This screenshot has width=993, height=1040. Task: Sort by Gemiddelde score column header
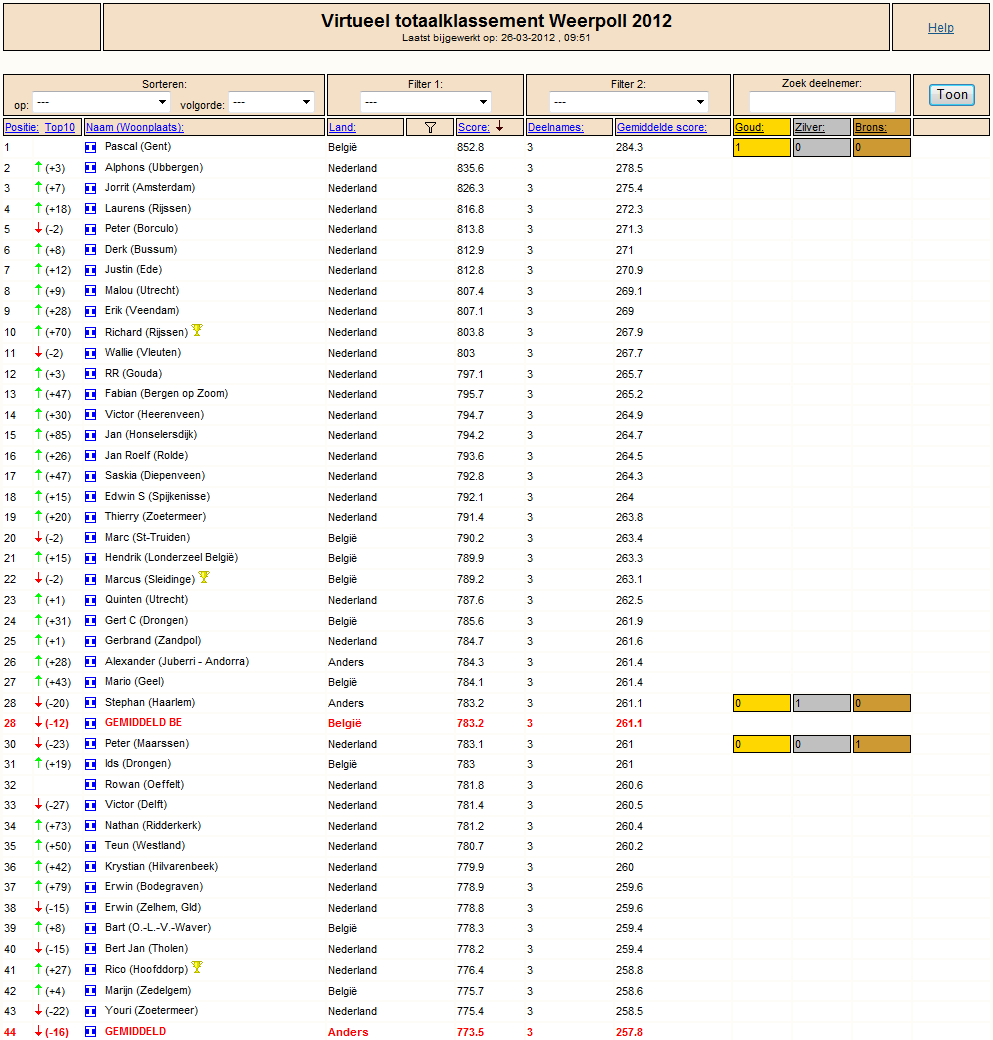click(661, 127)
